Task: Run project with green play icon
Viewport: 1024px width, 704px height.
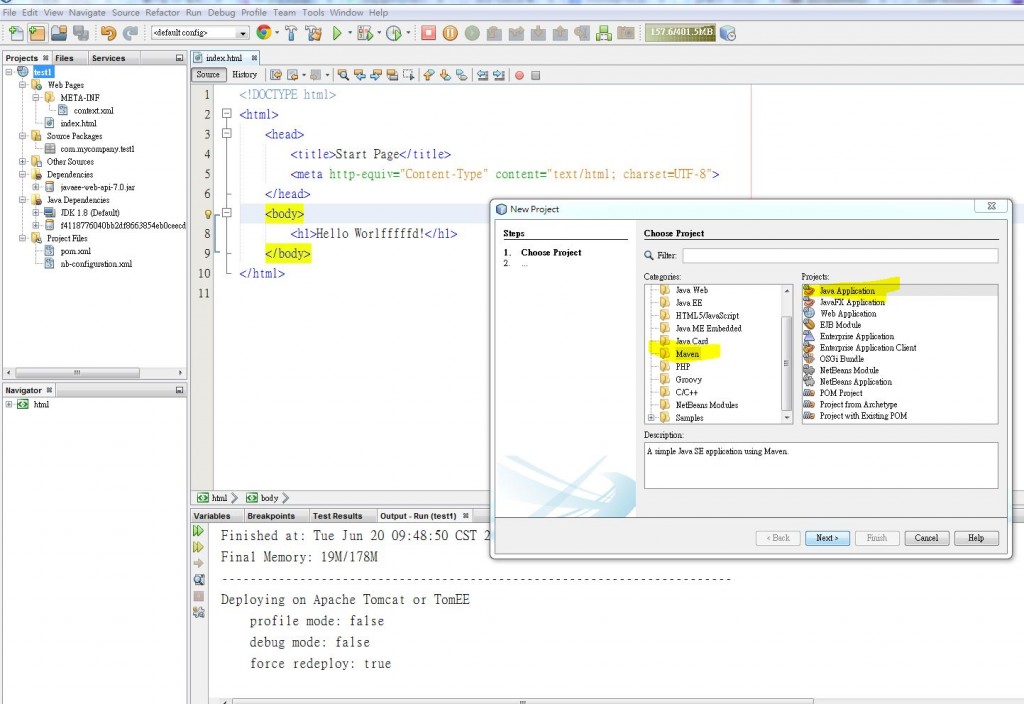Action: point(337,33)
